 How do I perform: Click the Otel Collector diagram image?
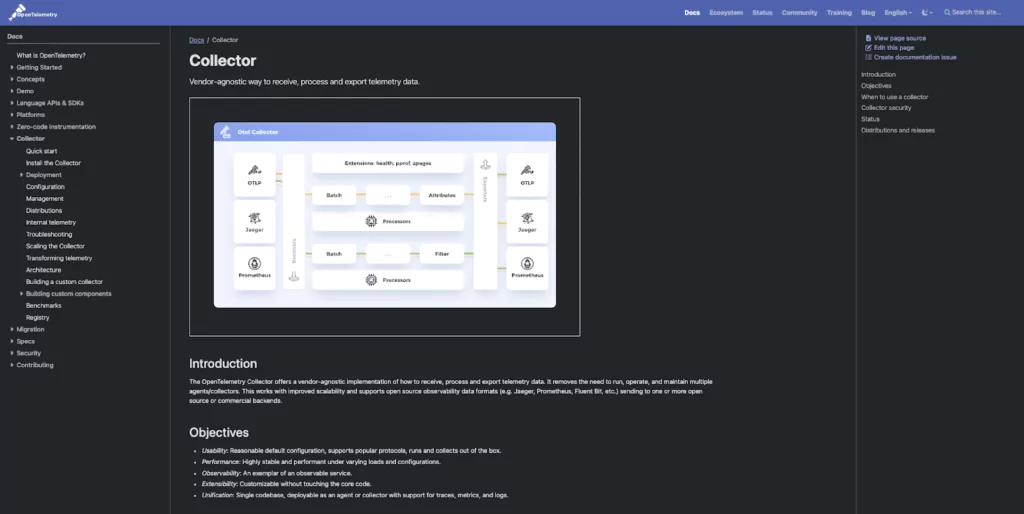tap(385, 217)
